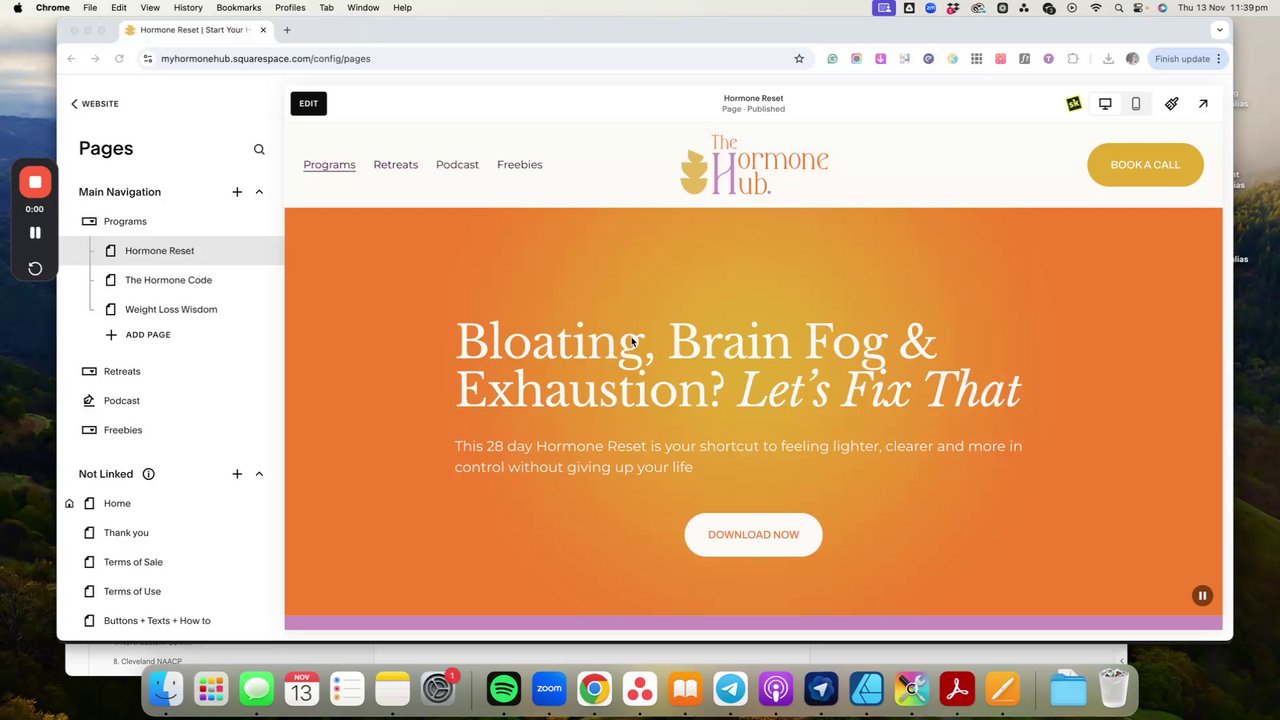Image resolution: width=1280 pixels, height=720 pixels.
Task: Click Freebies in site navigation
Action: click(x=520, y=165)
